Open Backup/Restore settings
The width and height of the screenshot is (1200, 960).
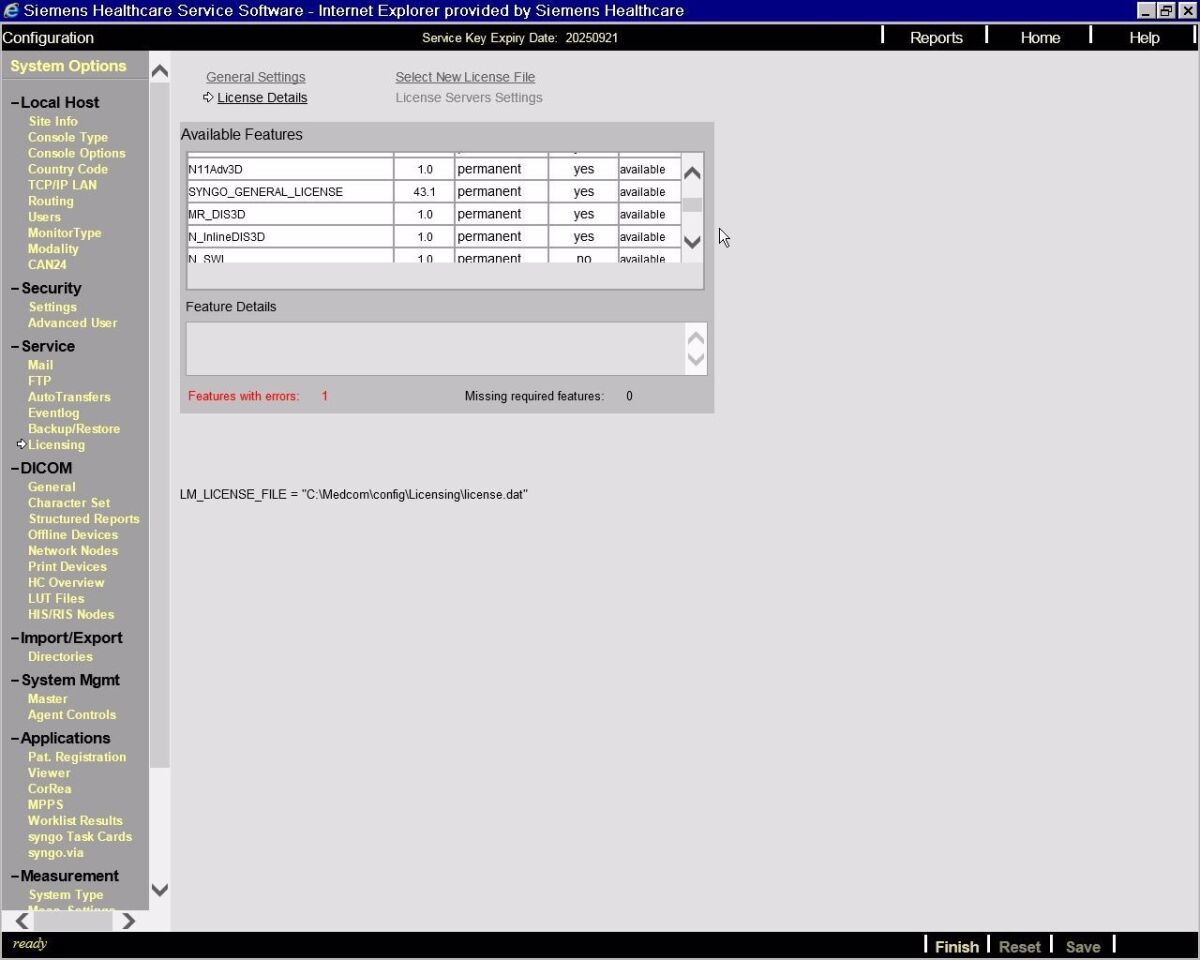(74, 429)
